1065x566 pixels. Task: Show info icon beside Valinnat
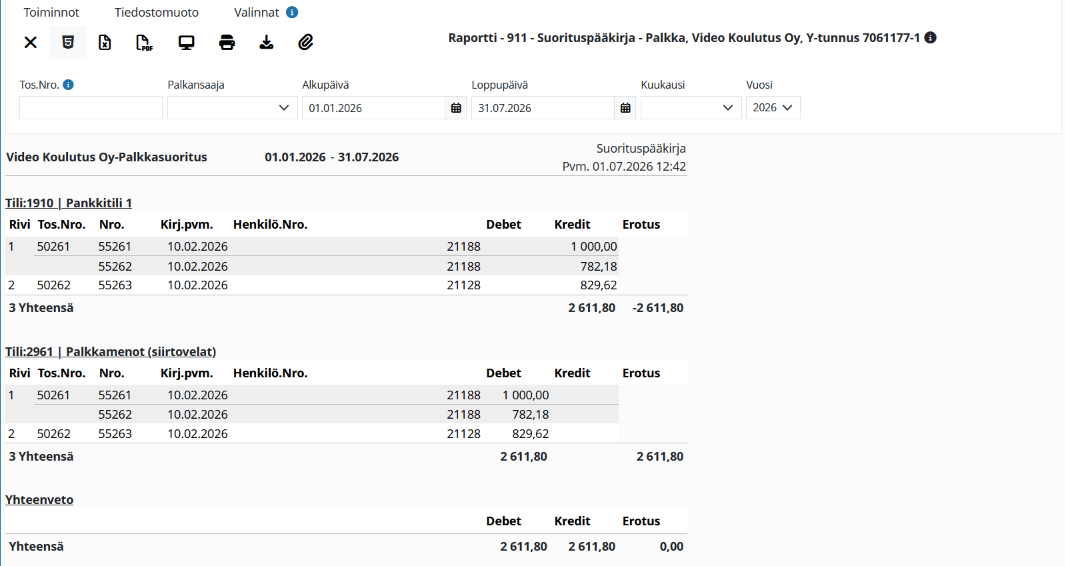(292, 12)
